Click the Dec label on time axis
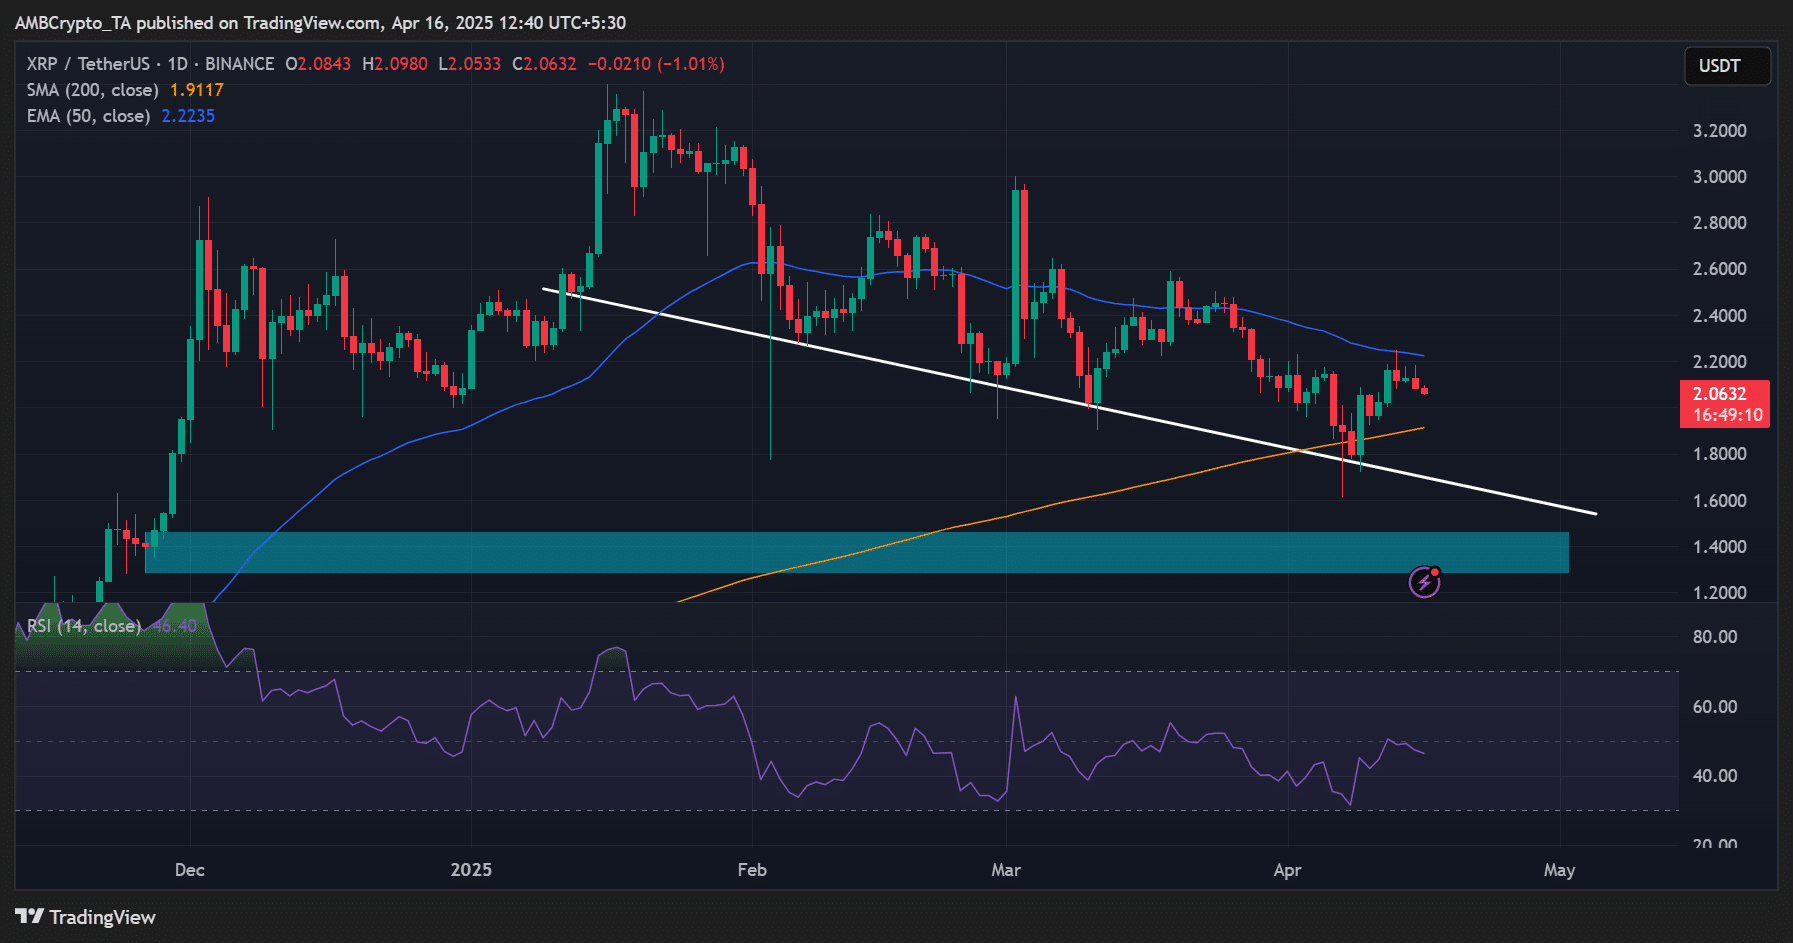This screenshot has width=1793, height=943. 190,869
